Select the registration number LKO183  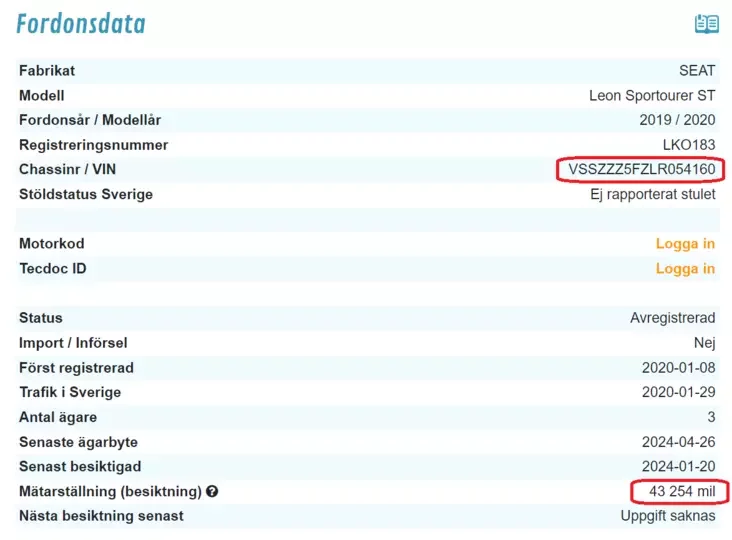click(689, 145)
